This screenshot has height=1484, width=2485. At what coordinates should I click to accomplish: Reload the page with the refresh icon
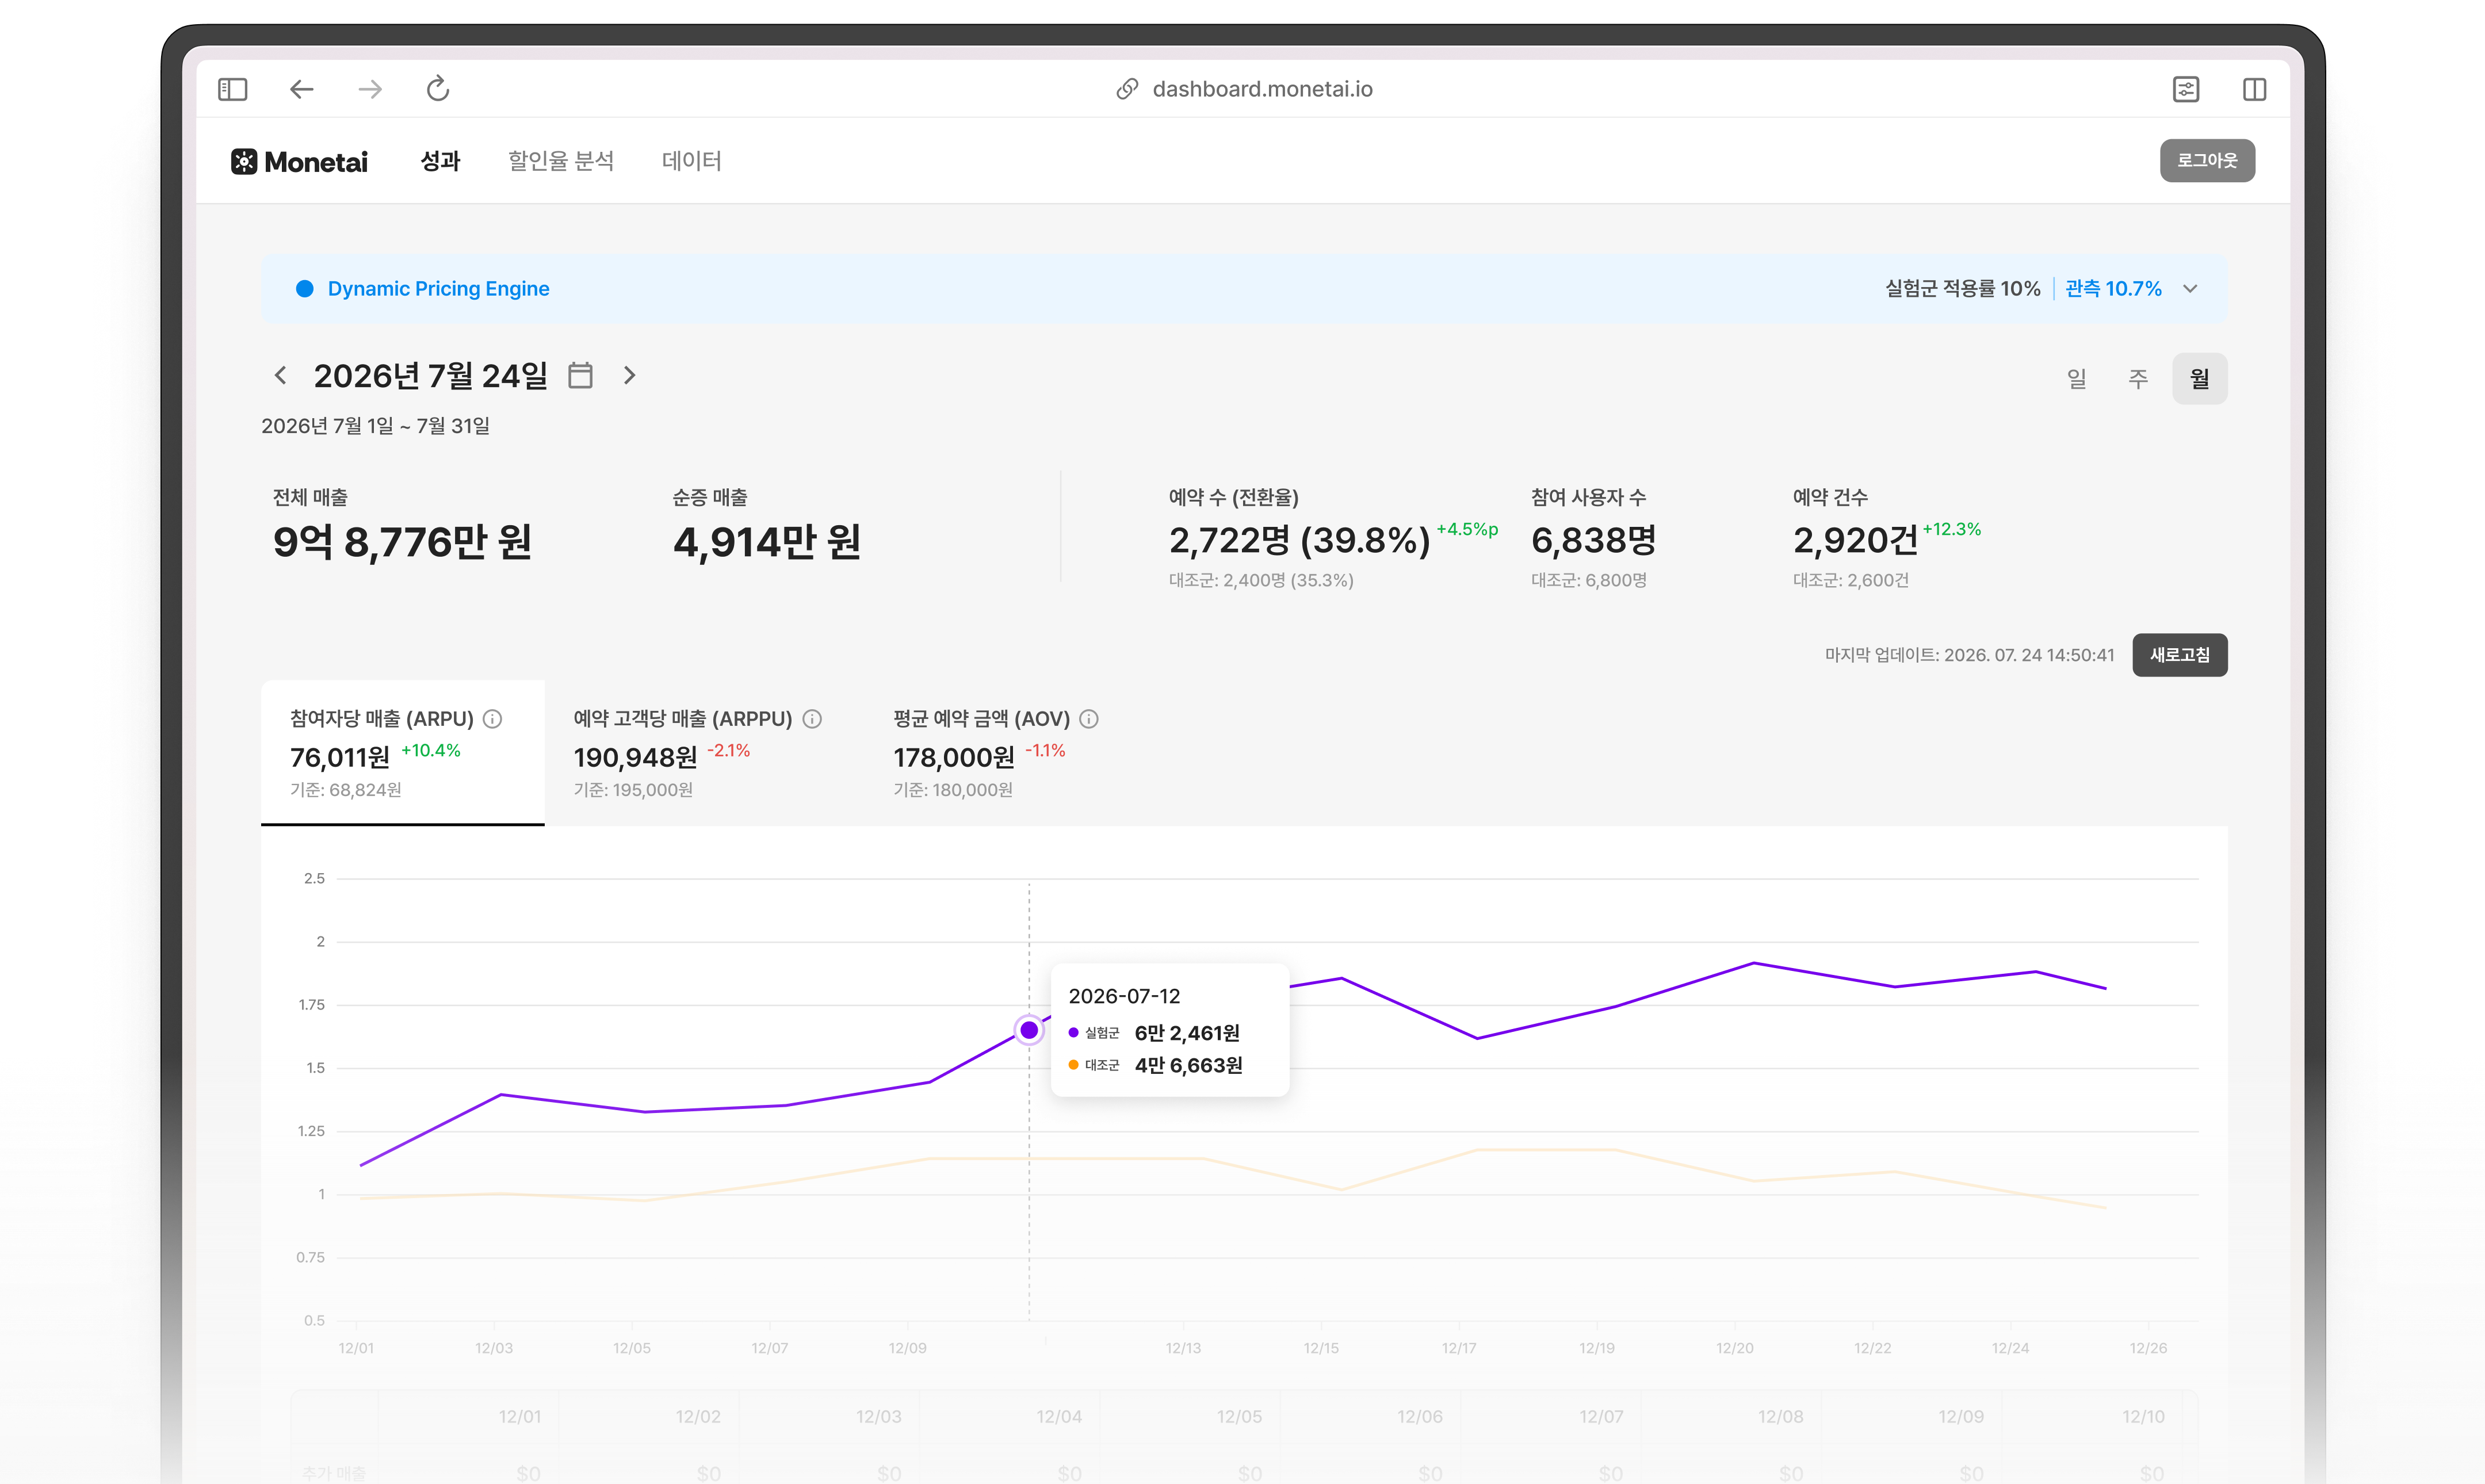[x=438, y=89]
